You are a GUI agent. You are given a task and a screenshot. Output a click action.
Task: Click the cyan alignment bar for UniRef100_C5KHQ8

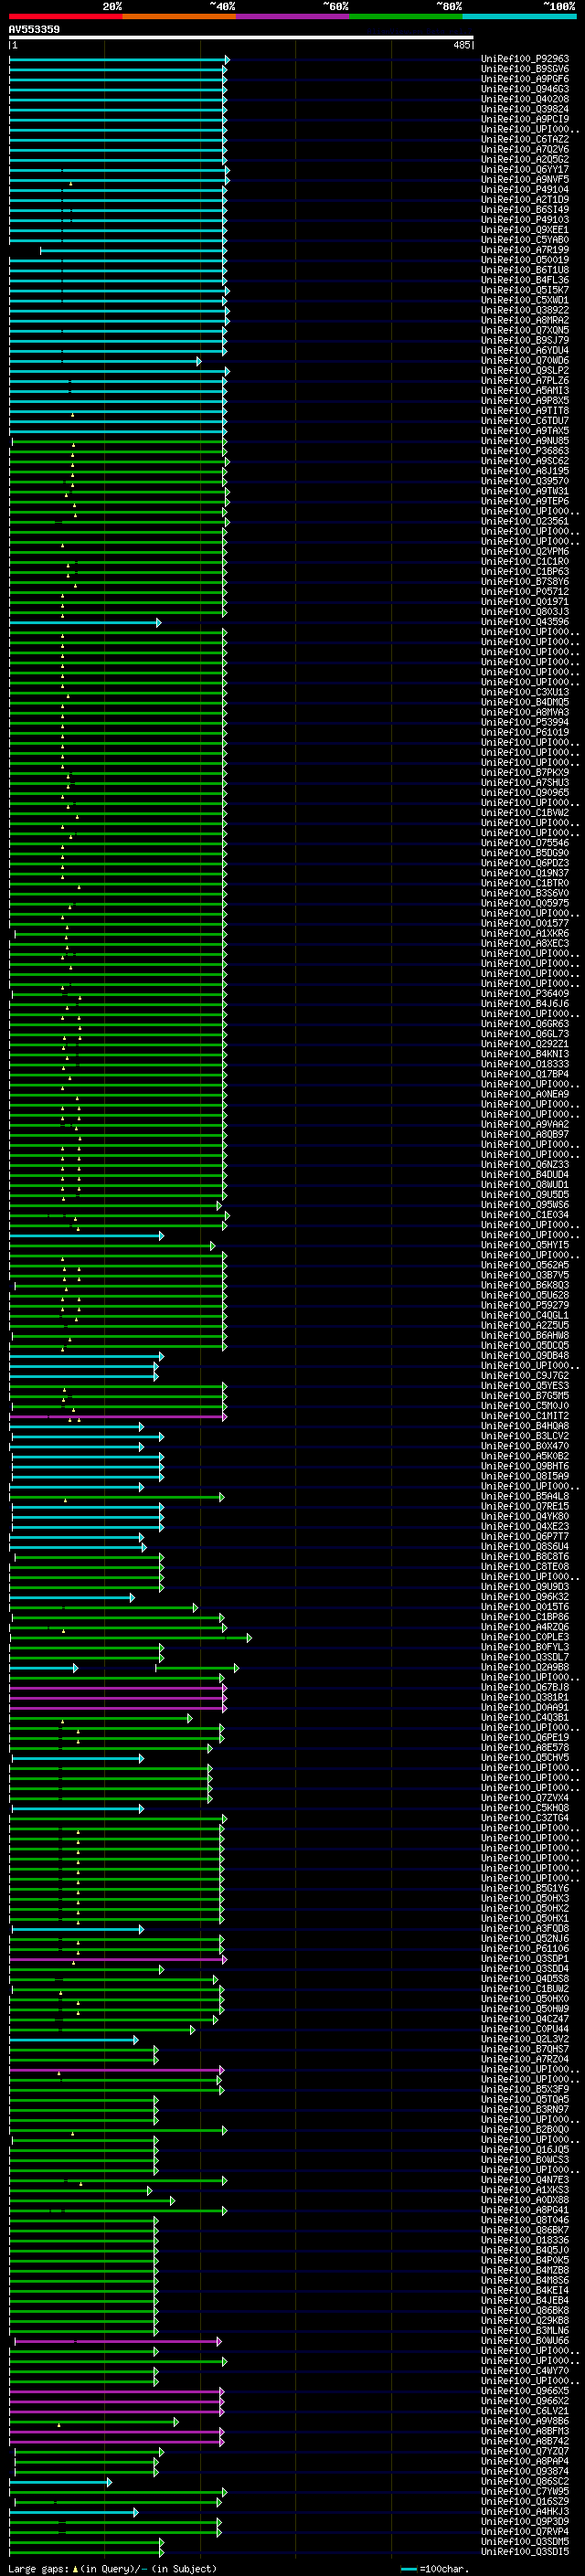coord(78,1808)
